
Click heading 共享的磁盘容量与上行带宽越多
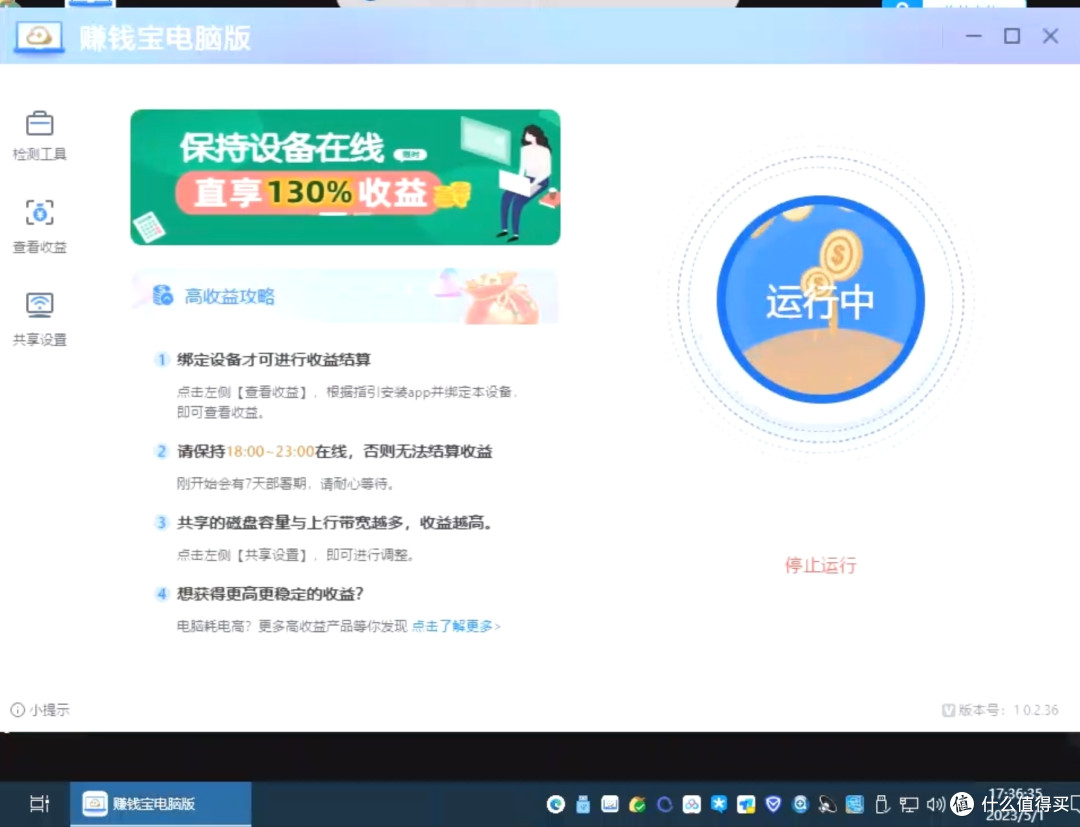pyautogui.click(x=335, y=523)
